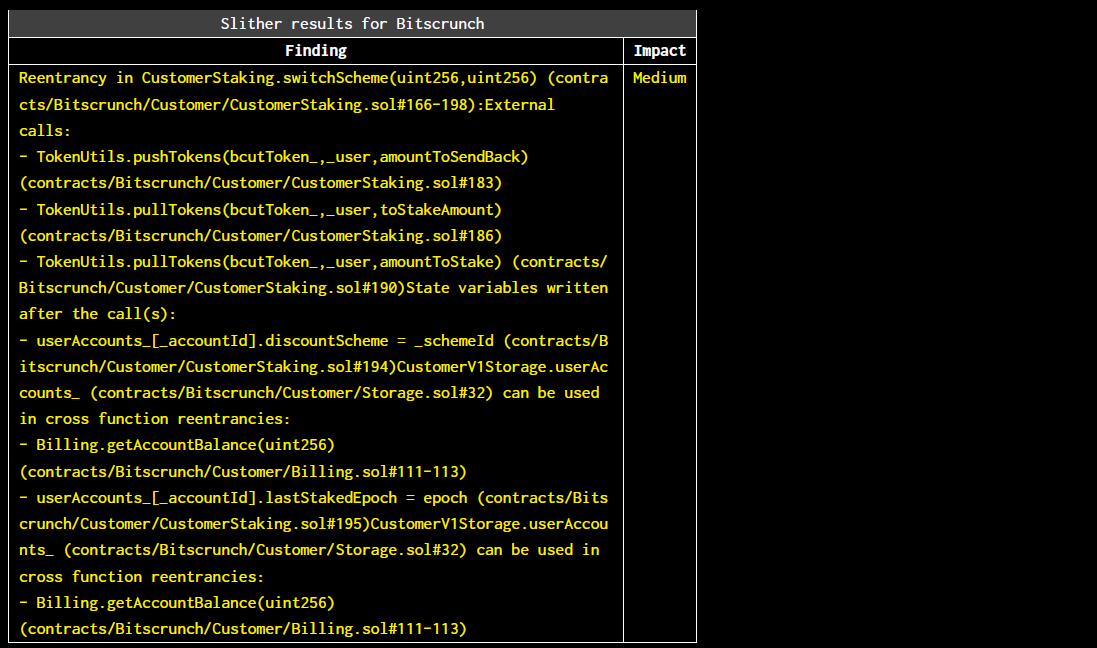Click the "TokenUtils.pullTokens(bcutToken_,_user,amountToStake)" line
The image size is (1097, 648).
(x=313, y=262)
